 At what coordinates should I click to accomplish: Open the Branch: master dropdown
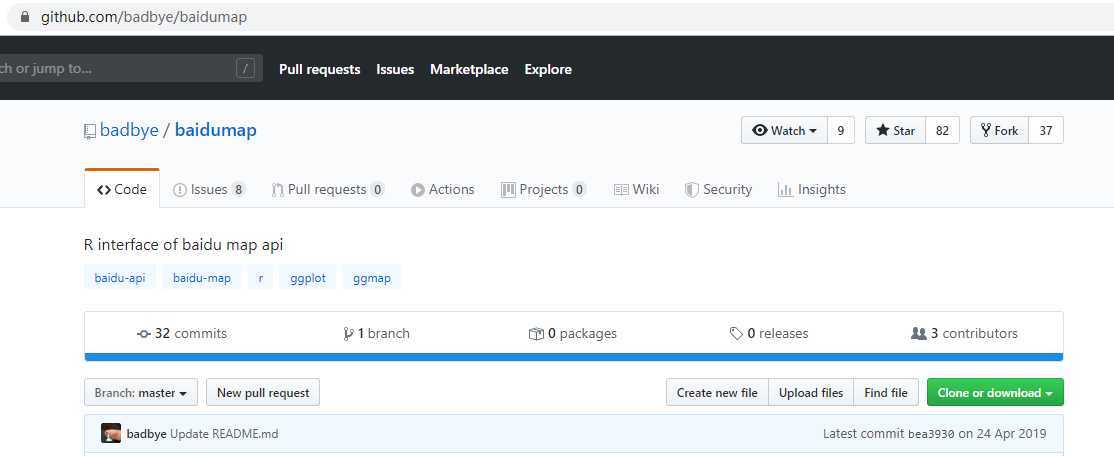click(141, 393)
